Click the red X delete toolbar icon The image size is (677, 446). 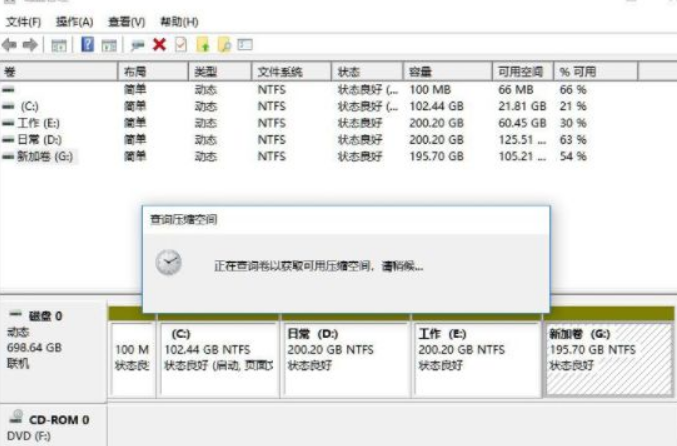pos(159,45)
